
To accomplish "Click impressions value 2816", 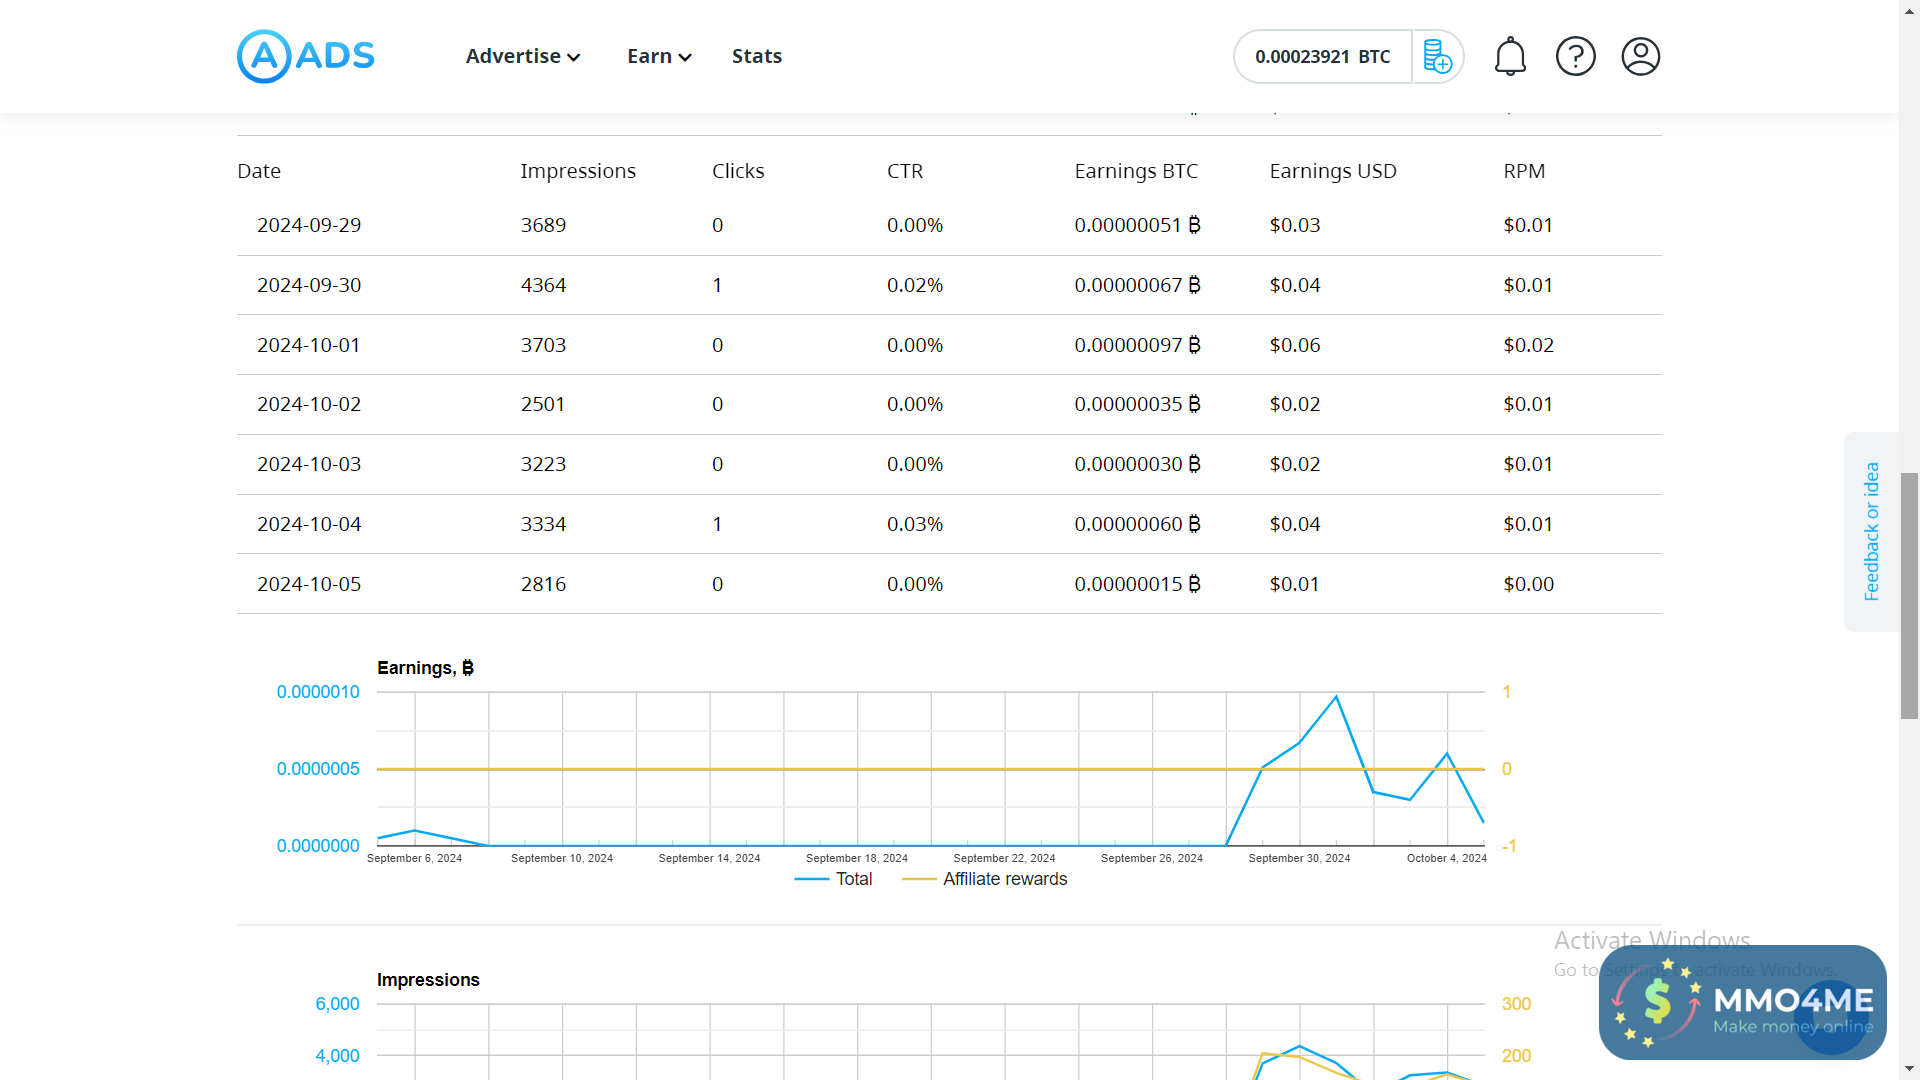I will 543,584.
